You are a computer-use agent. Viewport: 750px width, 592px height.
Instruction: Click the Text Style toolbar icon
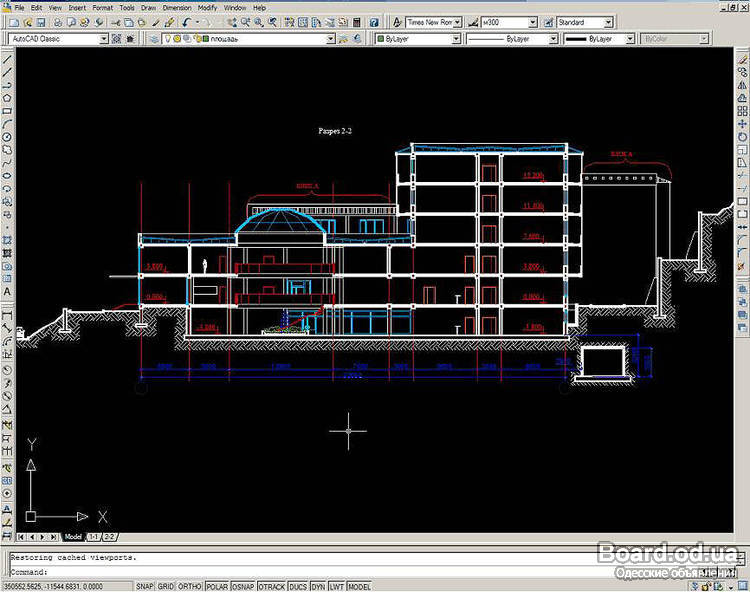coord(399,21)
